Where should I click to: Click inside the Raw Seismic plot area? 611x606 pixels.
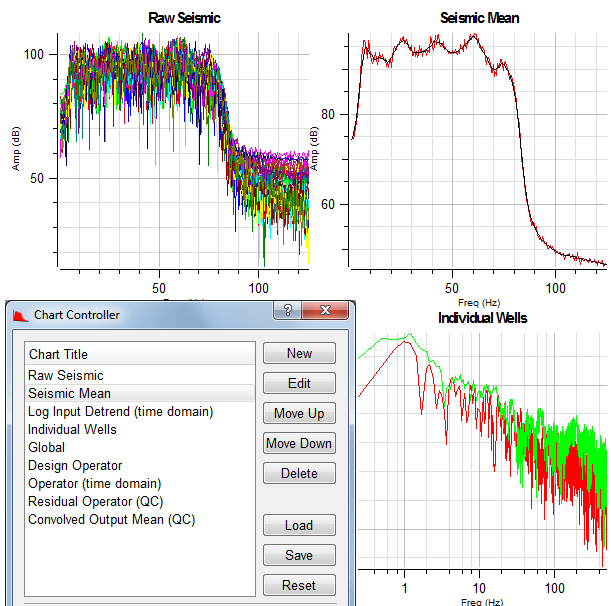click(x=183, y=150)
